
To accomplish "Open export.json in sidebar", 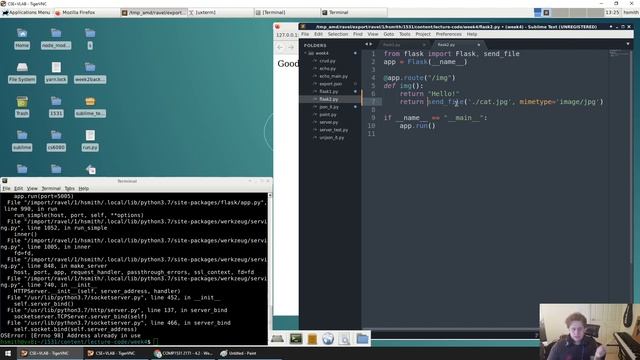I will point(331,84).
